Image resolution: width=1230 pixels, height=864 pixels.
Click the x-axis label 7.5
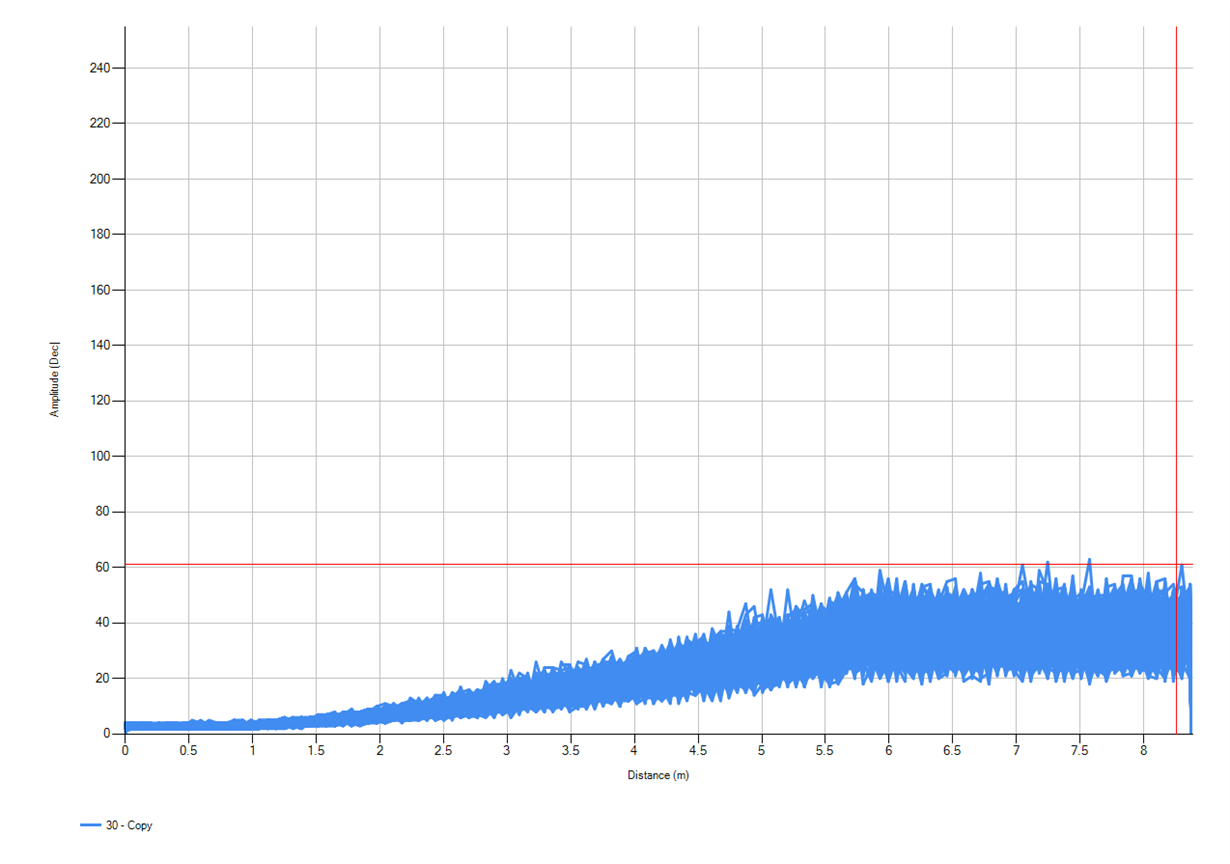coord(1080,748)
